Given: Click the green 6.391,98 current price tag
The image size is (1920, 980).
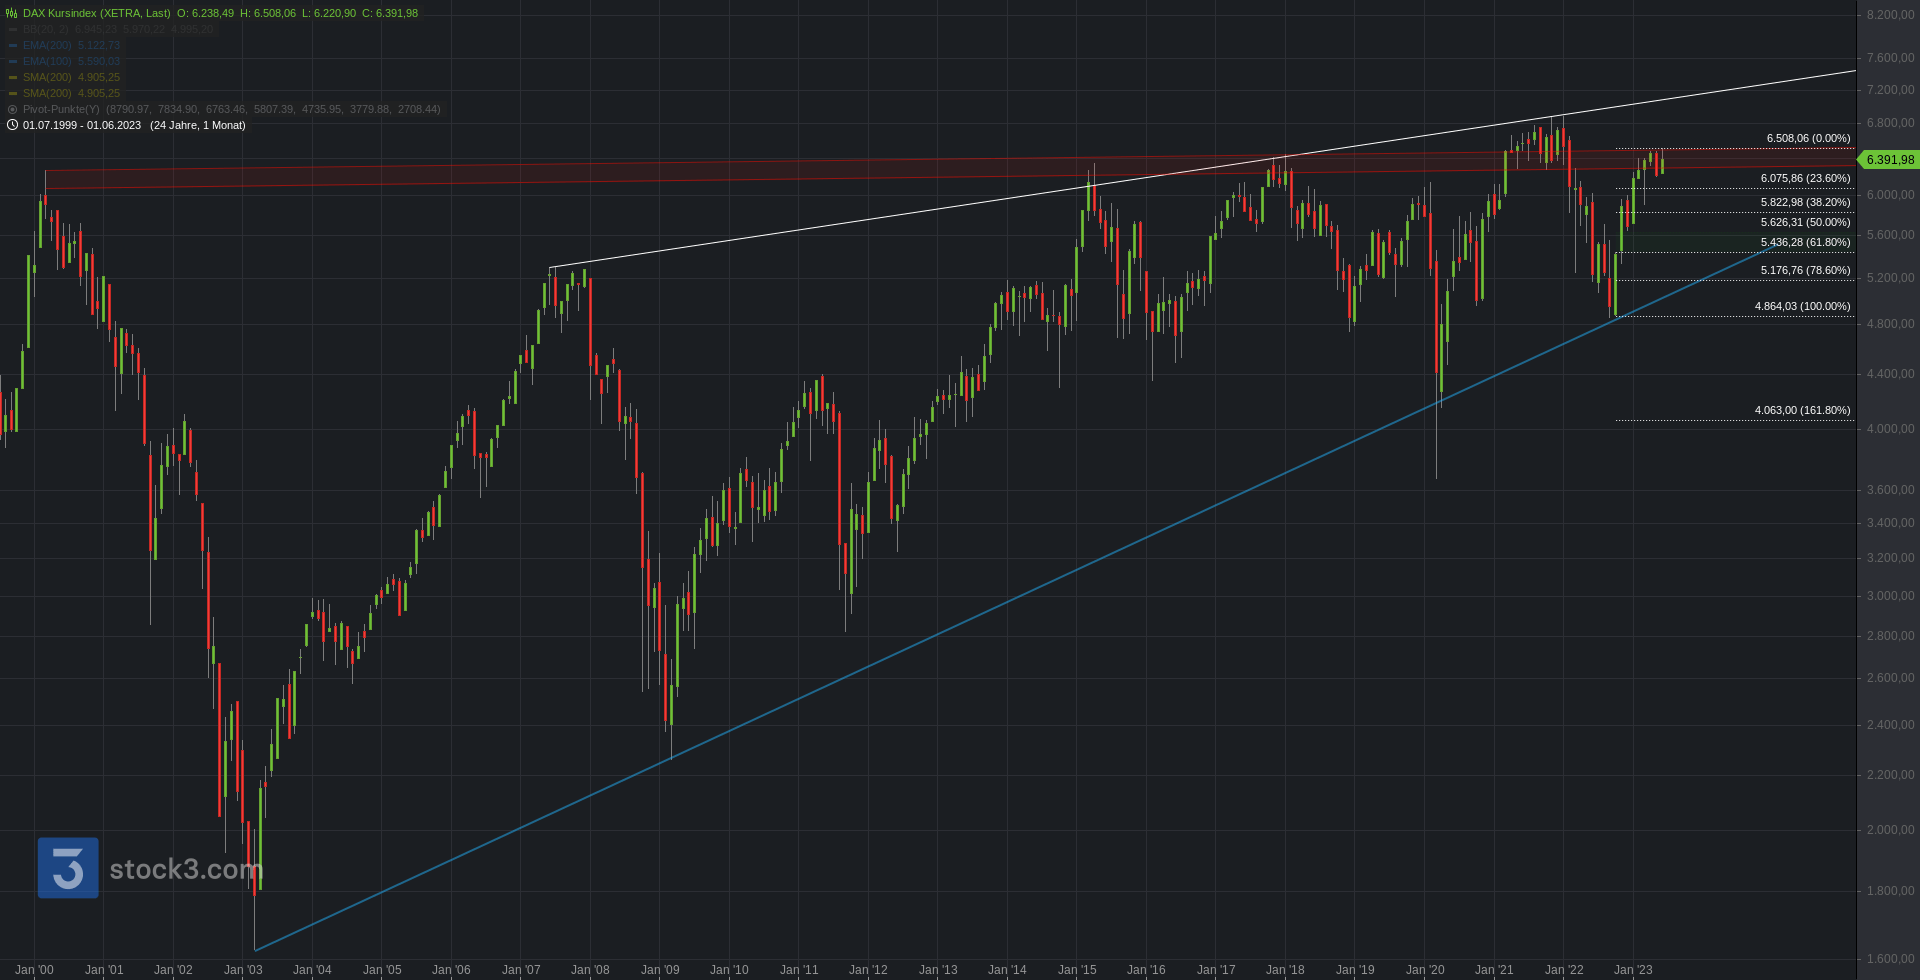Looking at the screenshot, I should (x=1889, y=160).
